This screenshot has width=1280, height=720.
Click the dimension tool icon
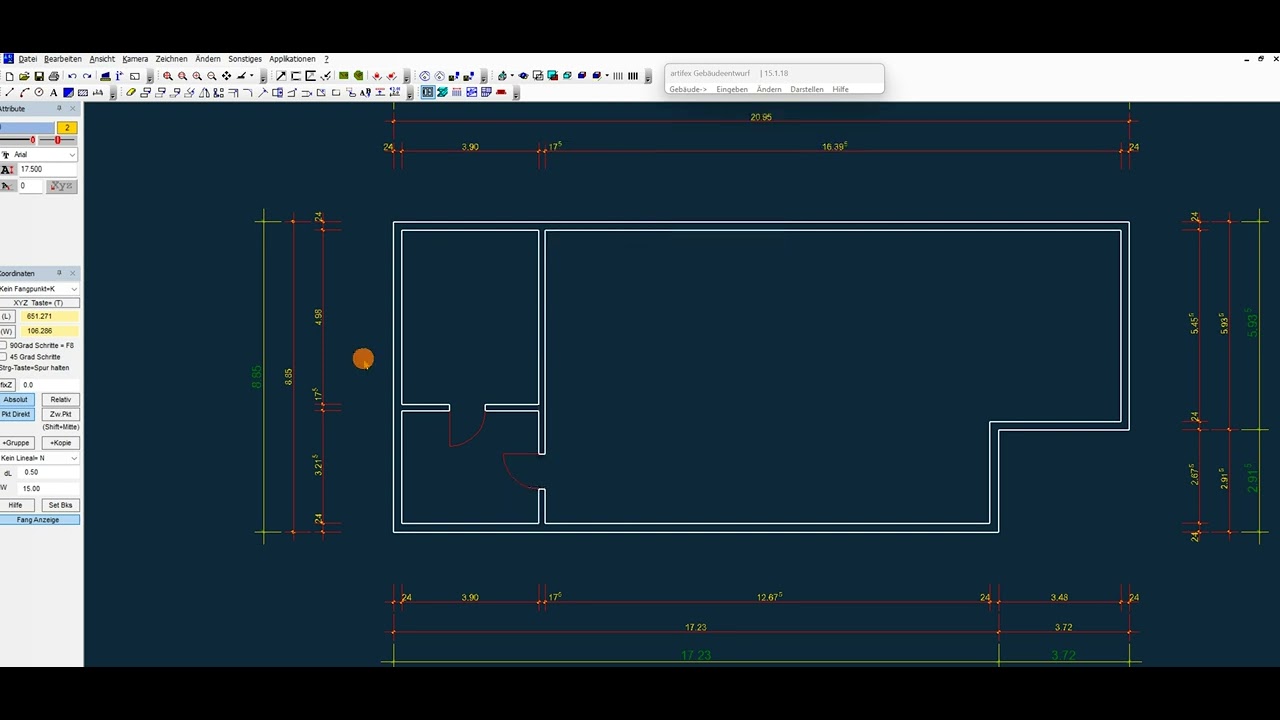tap(97, 92)
